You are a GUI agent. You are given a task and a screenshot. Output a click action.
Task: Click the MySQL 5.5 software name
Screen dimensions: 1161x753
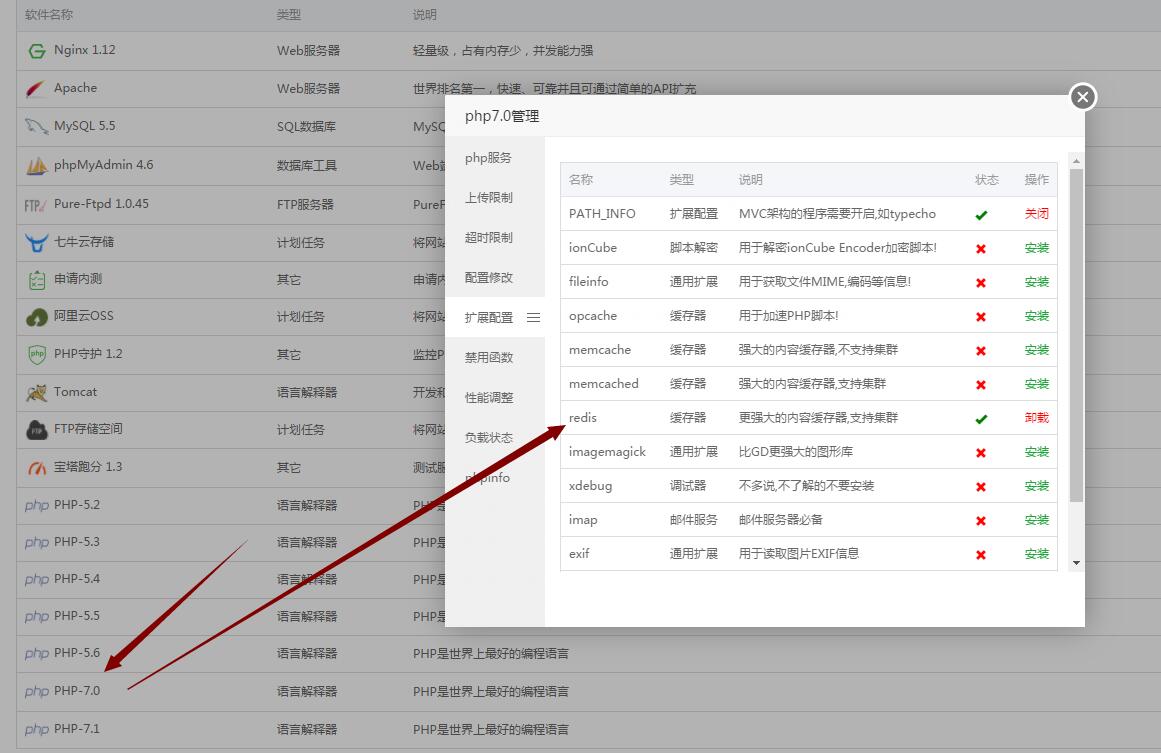pyautogui.click(x=84, y=126)
